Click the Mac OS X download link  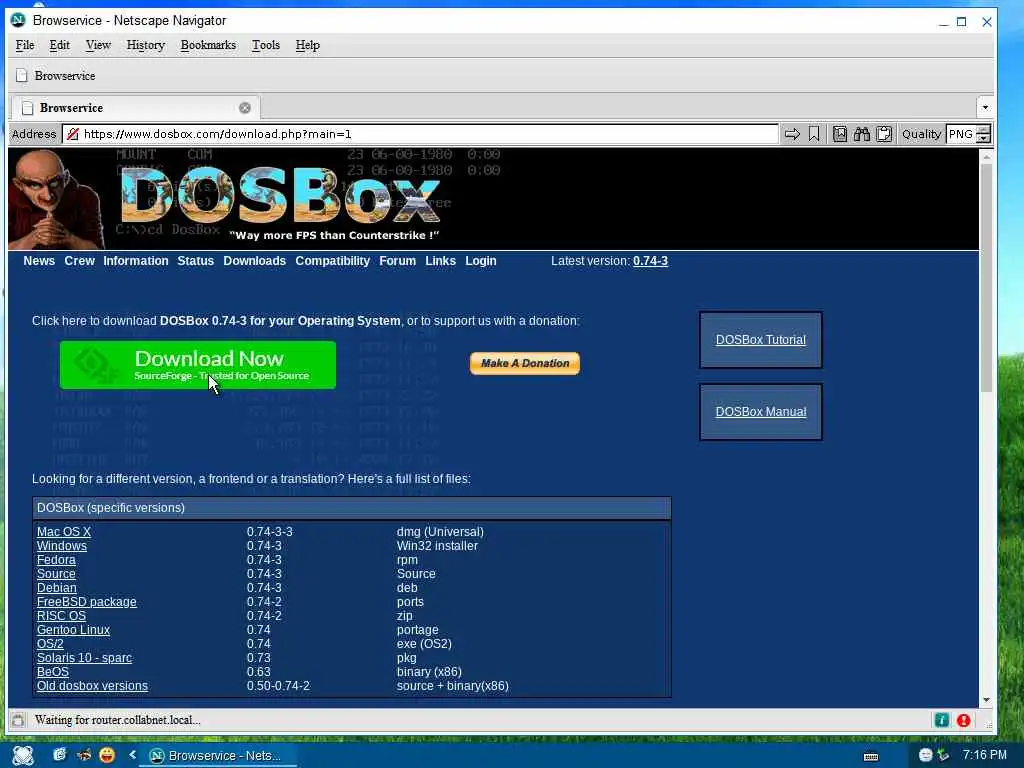click(64, 532)
